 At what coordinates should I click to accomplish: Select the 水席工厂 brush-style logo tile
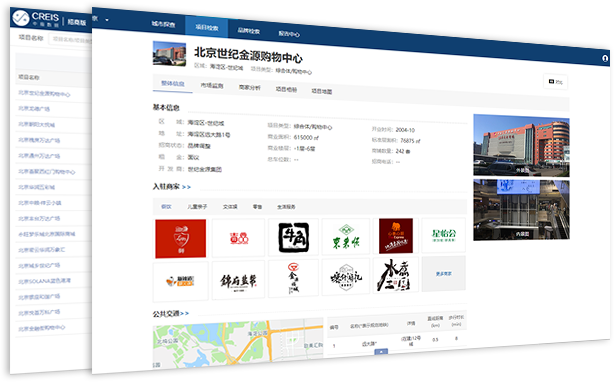(x=395, y=275)
